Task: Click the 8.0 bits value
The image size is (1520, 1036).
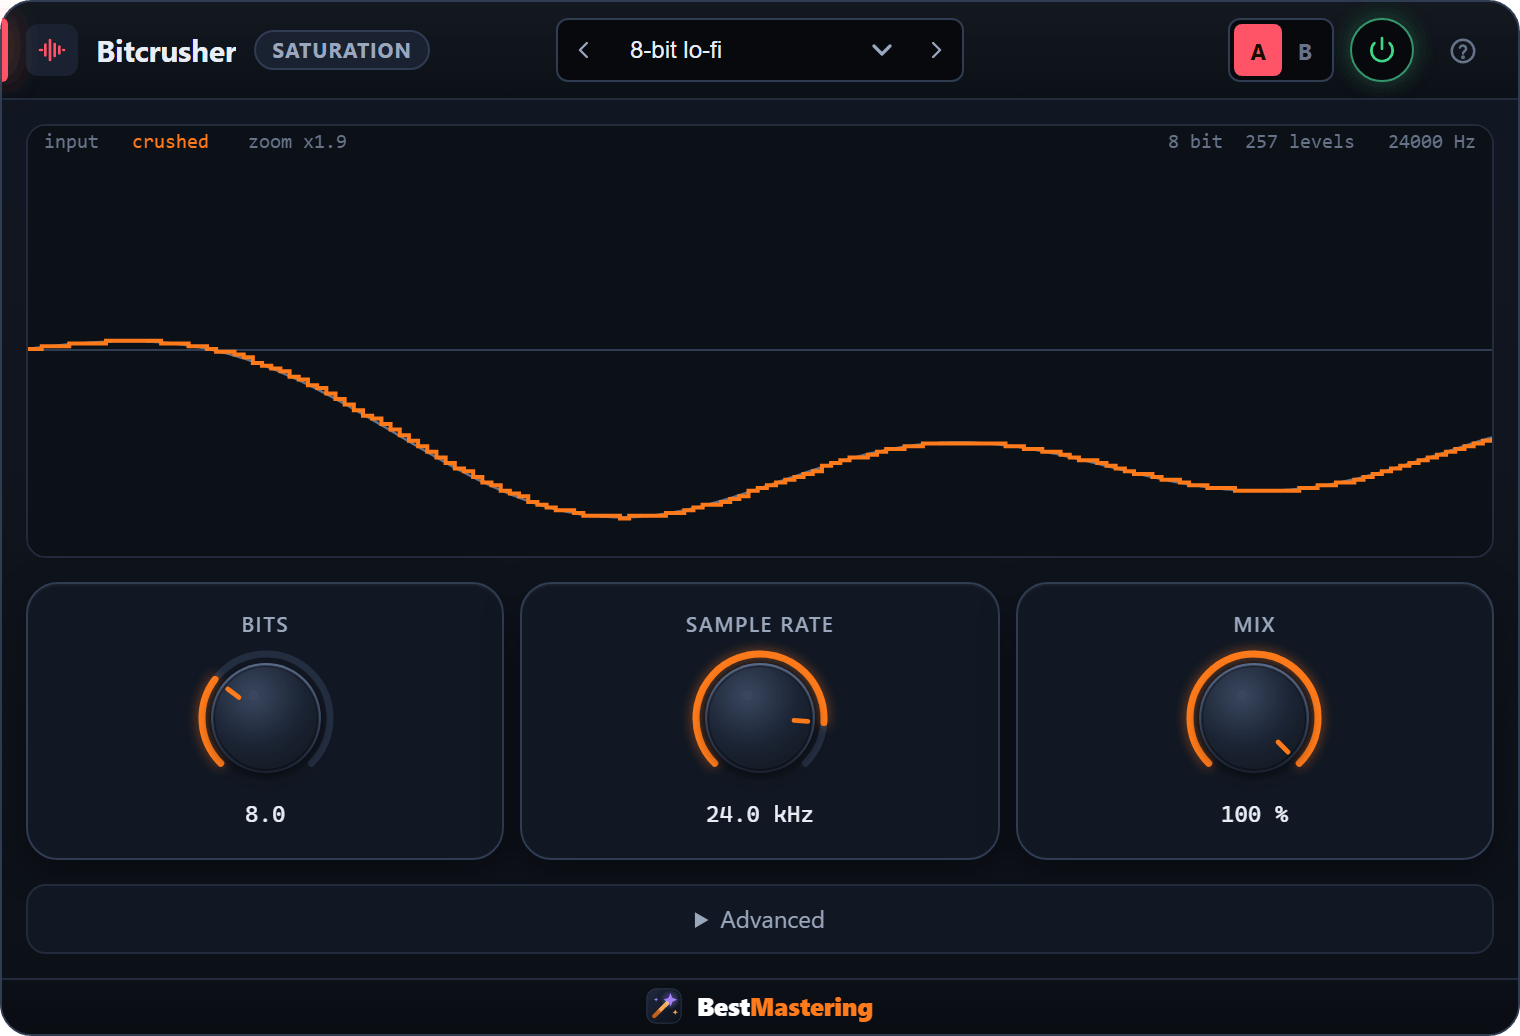Action: [x=265, y=814]
